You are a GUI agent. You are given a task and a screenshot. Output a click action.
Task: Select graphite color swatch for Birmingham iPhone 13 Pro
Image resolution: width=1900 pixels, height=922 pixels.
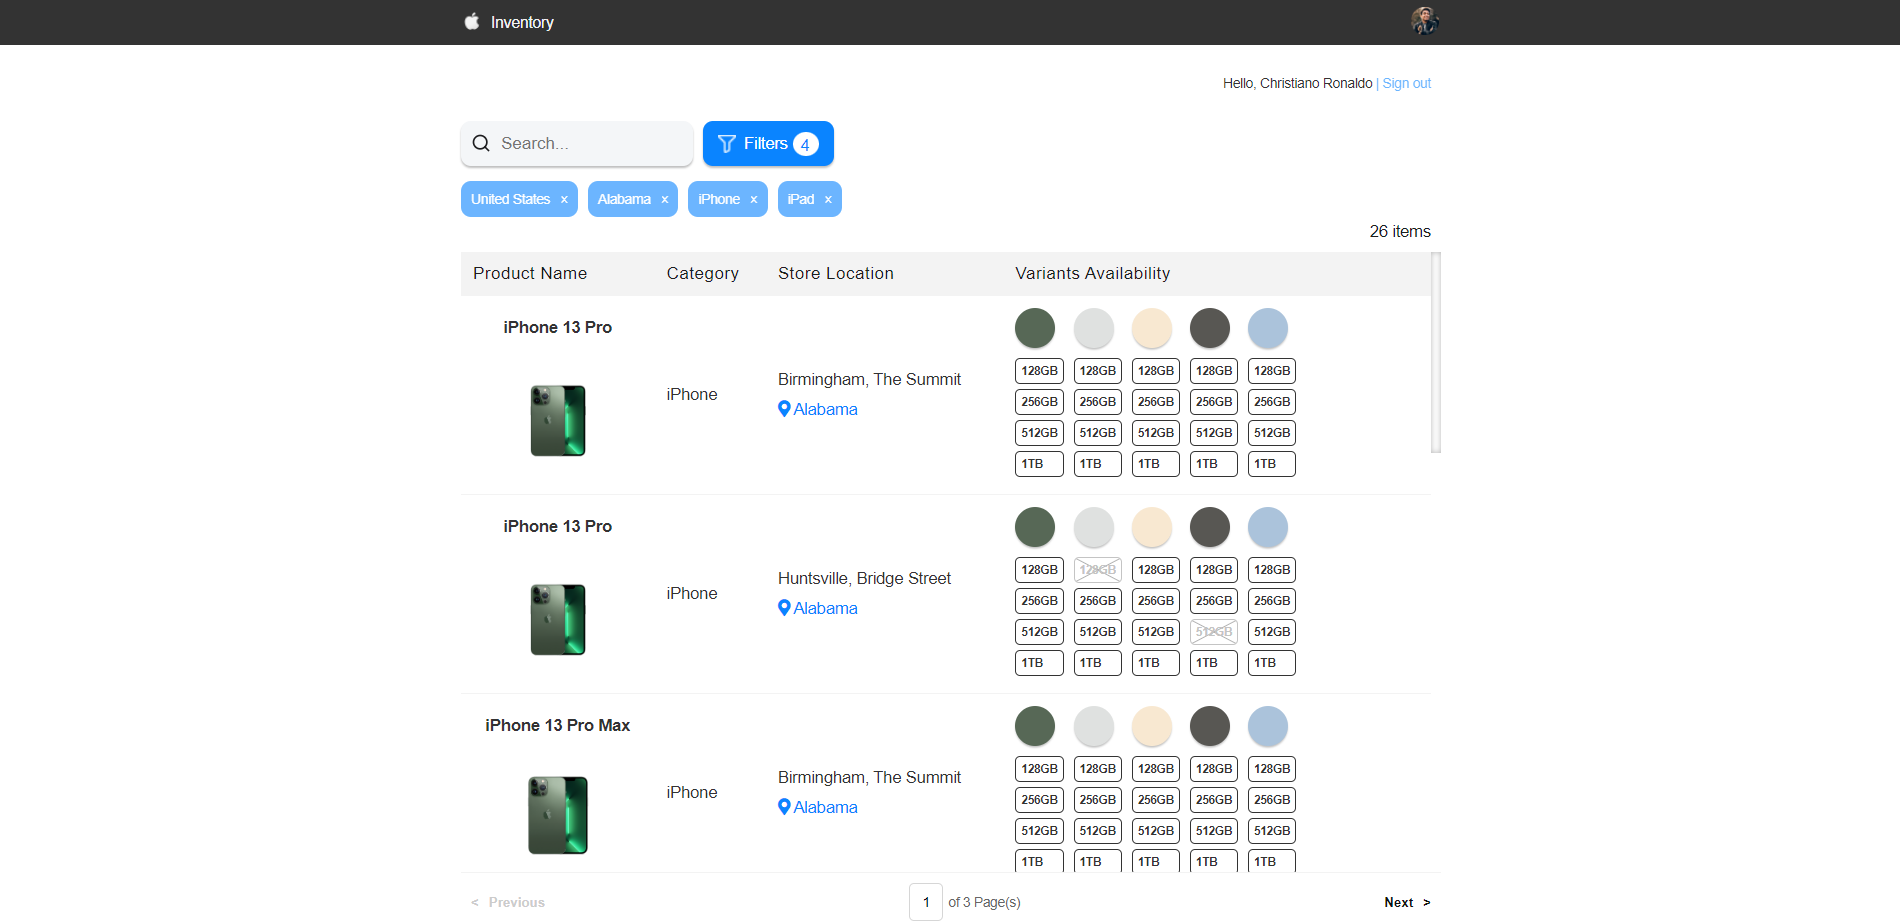tap(1210, 328)
